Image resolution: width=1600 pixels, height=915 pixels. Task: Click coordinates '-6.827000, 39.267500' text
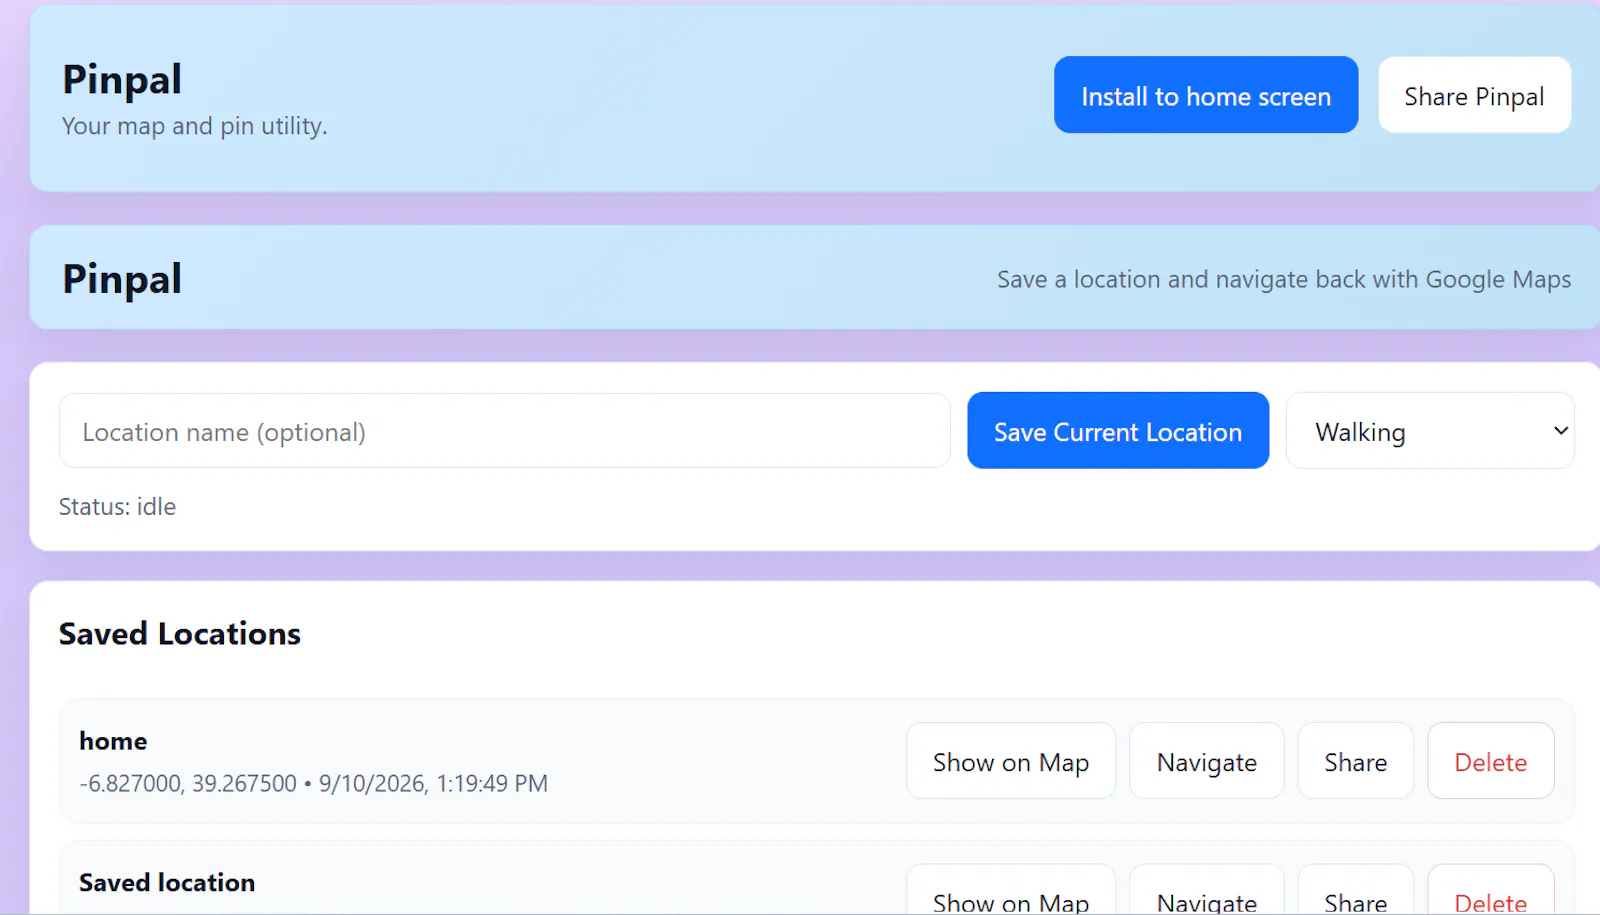click(x=188, y=783)
